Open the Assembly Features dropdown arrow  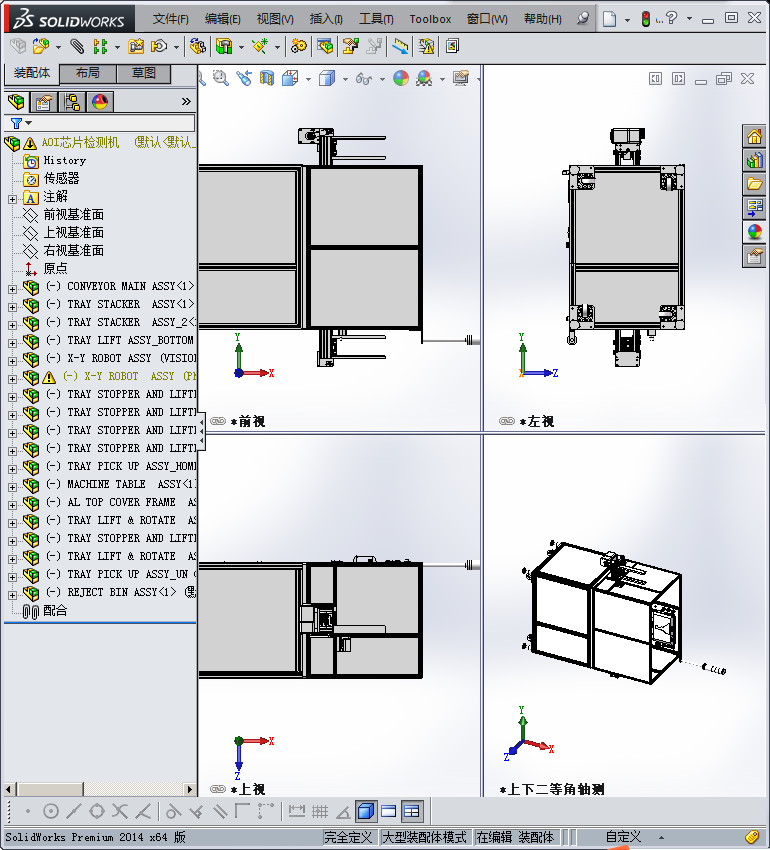(241, 47)
